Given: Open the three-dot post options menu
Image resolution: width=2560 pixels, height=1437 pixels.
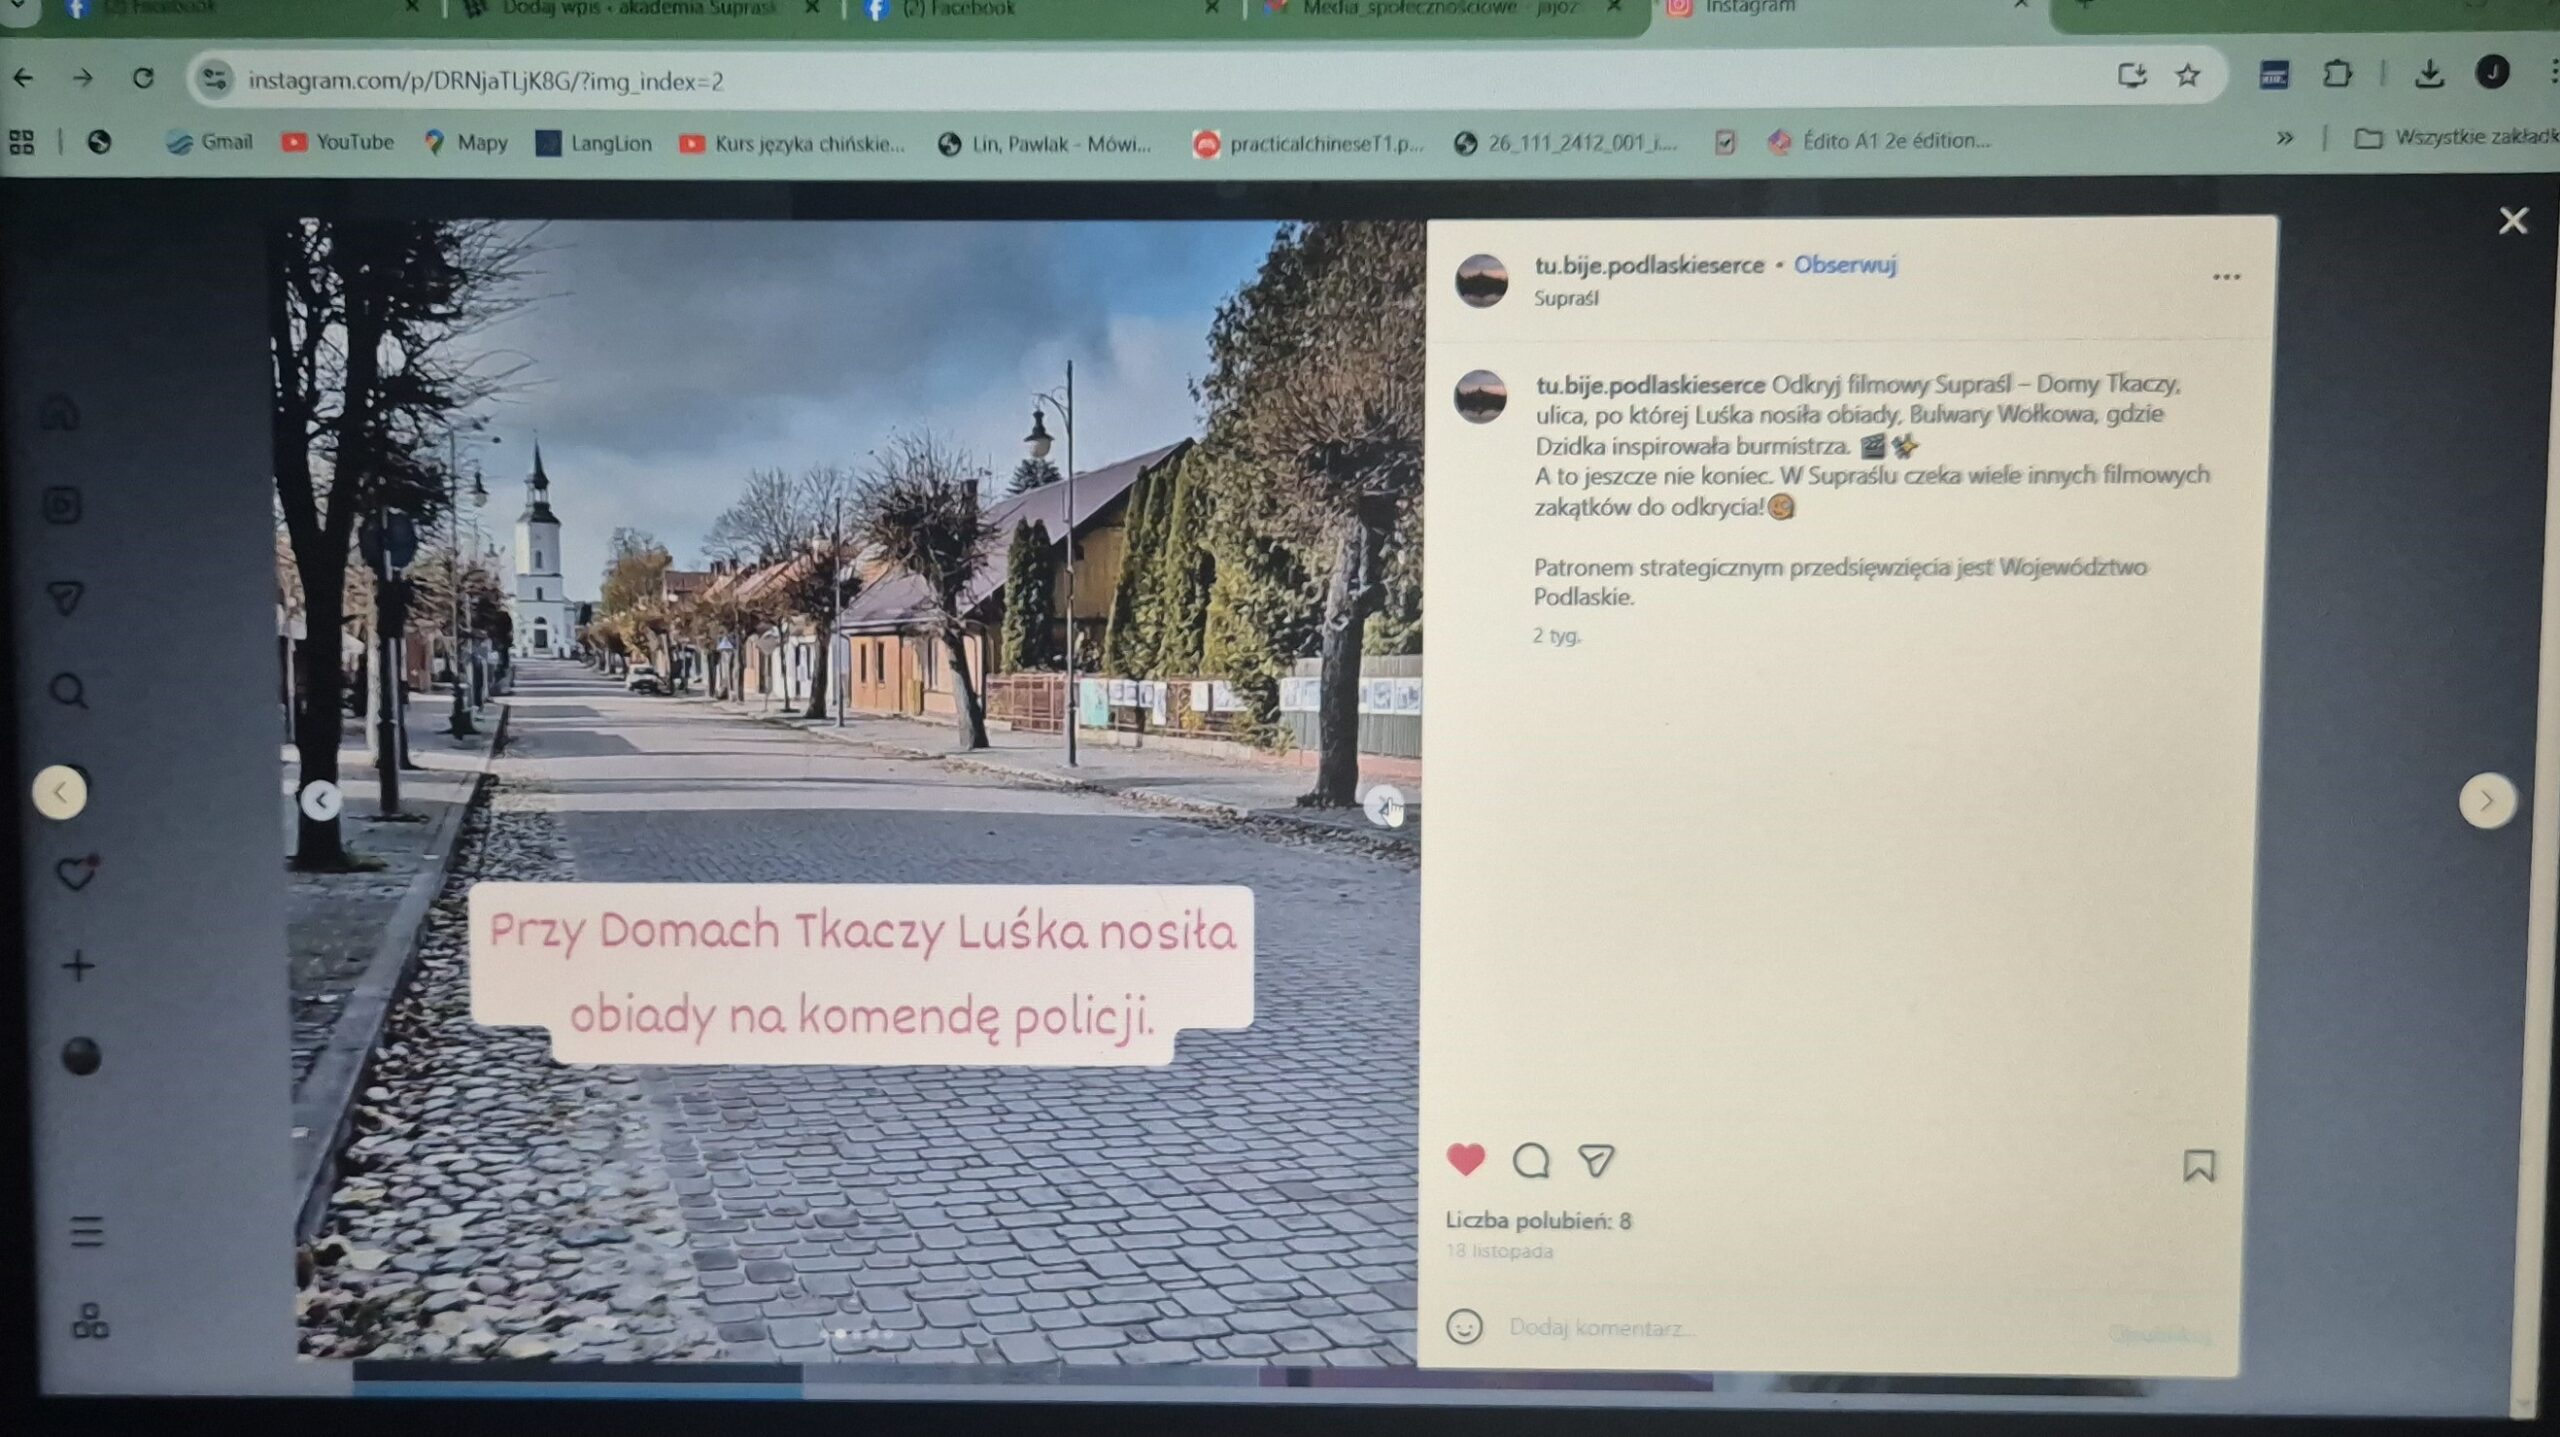Looking at the screenshot, I should [2225, 277].
